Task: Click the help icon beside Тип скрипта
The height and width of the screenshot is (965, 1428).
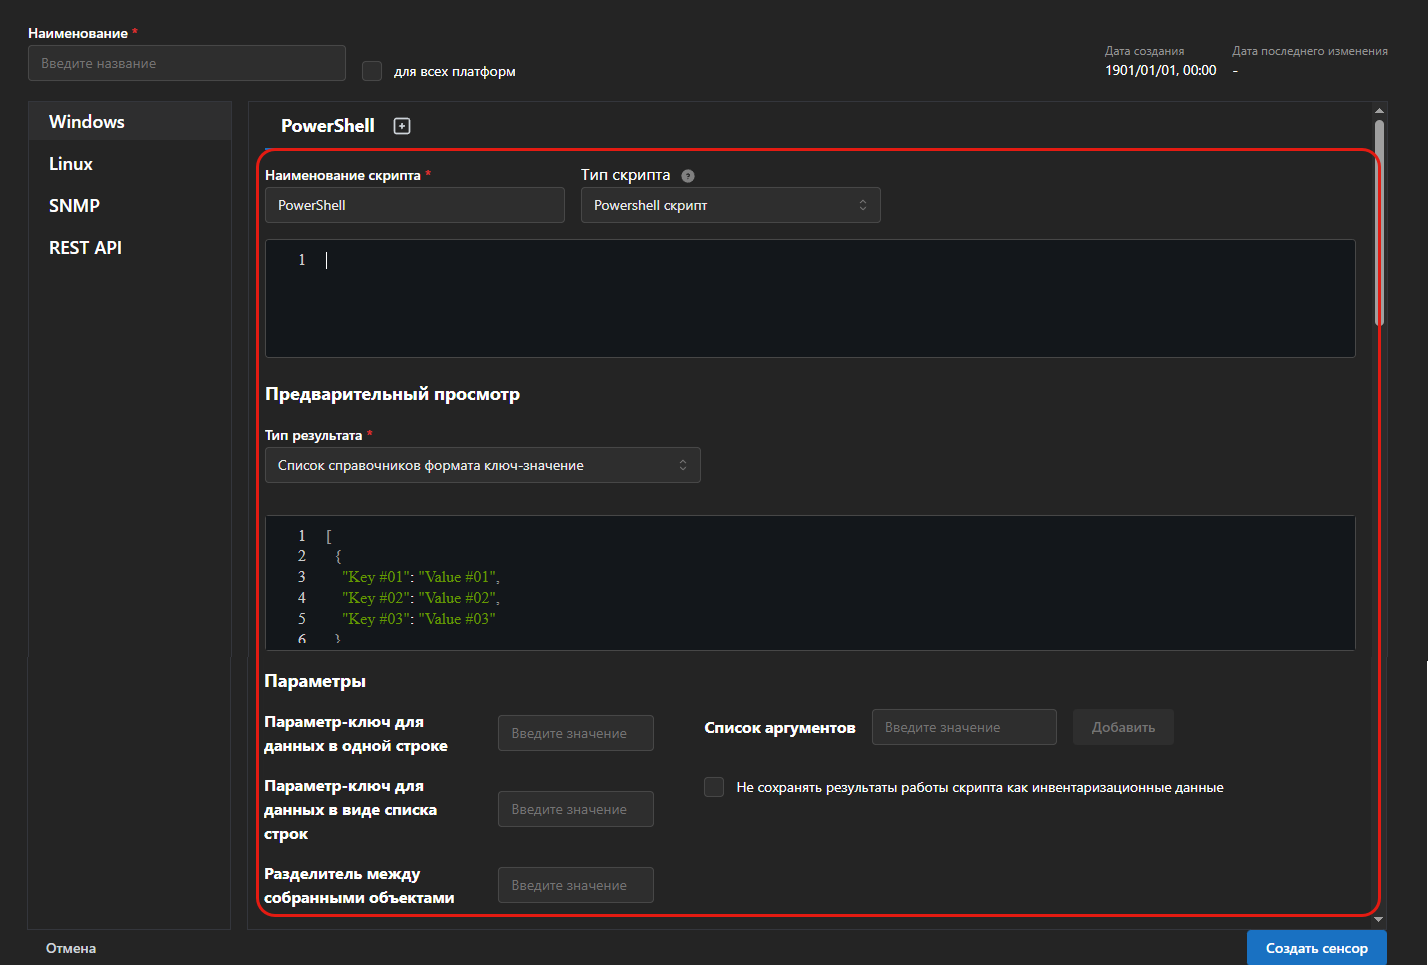Action: tap(688, 176)
